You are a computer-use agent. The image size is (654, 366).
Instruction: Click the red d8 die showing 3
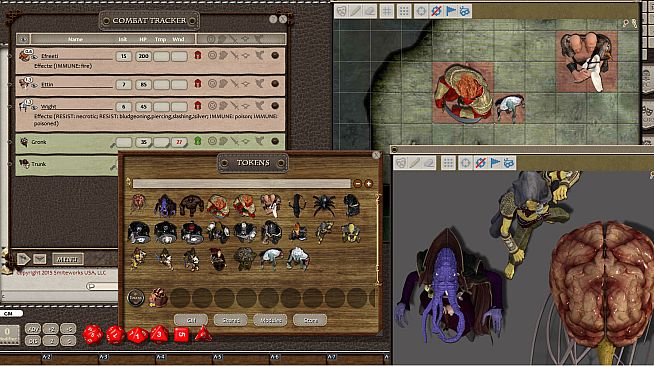point(159,334)
